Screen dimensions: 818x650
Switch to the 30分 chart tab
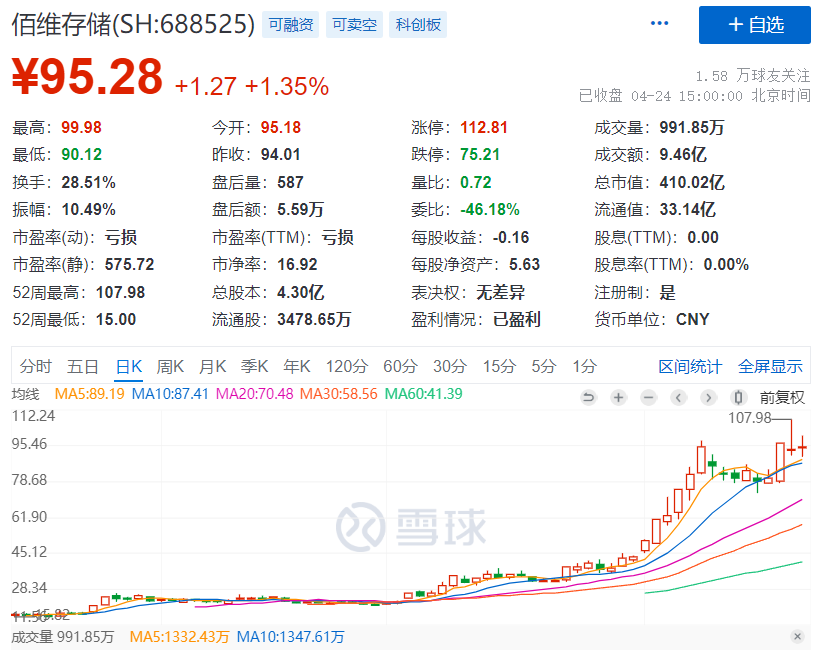point(450,367)
